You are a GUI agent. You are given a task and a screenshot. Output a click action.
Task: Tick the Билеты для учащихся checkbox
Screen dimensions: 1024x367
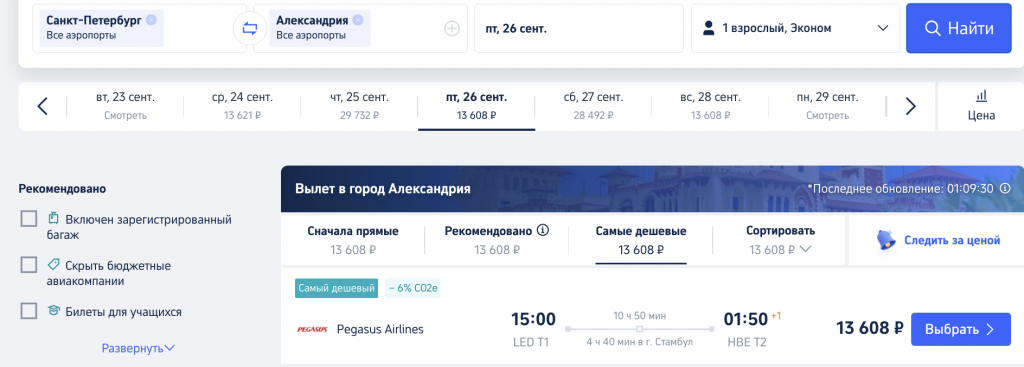(x=29, y=311)
